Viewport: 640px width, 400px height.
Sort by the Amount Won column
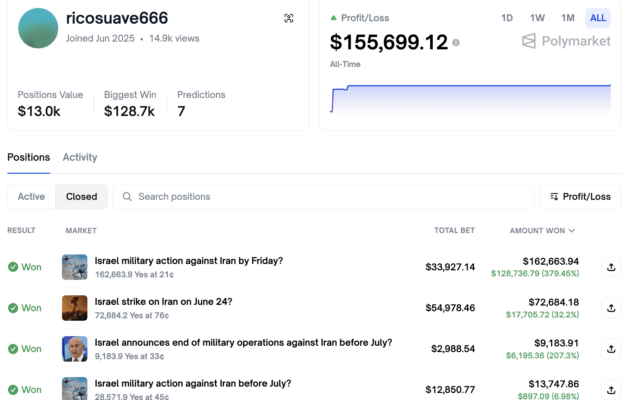pos(542,231)
